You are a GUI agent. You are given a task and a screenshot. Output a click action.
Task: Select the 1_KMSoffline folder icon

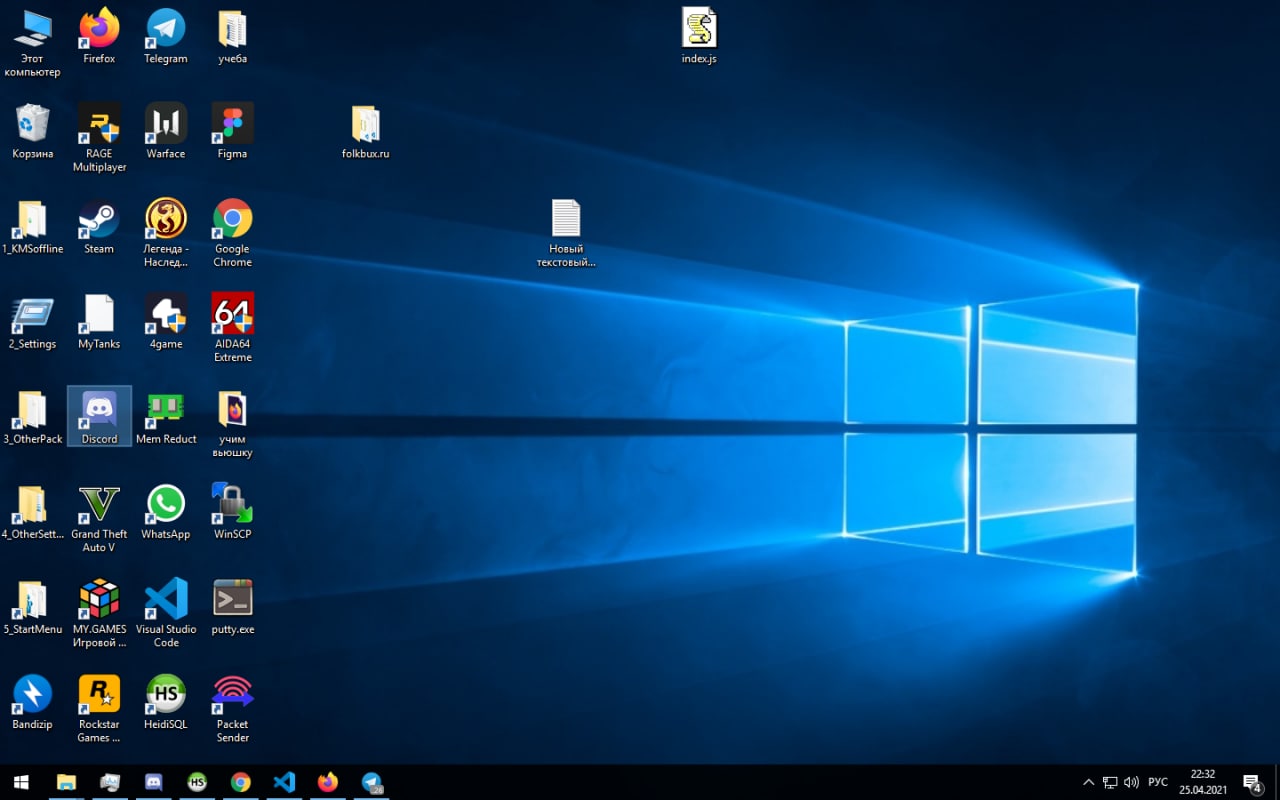tap(32, 227)
